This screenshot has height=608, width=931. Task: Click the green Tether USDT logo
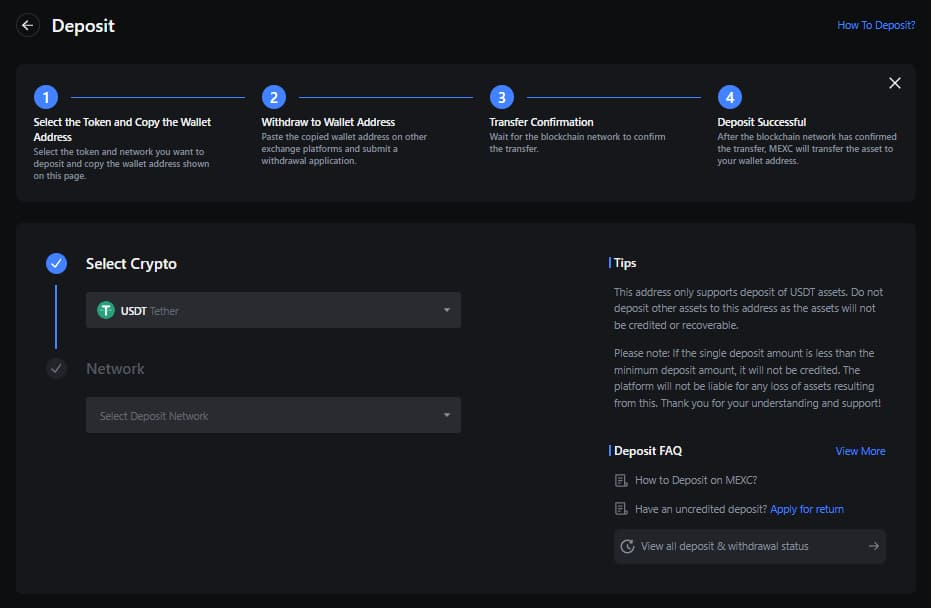(106, 311)
